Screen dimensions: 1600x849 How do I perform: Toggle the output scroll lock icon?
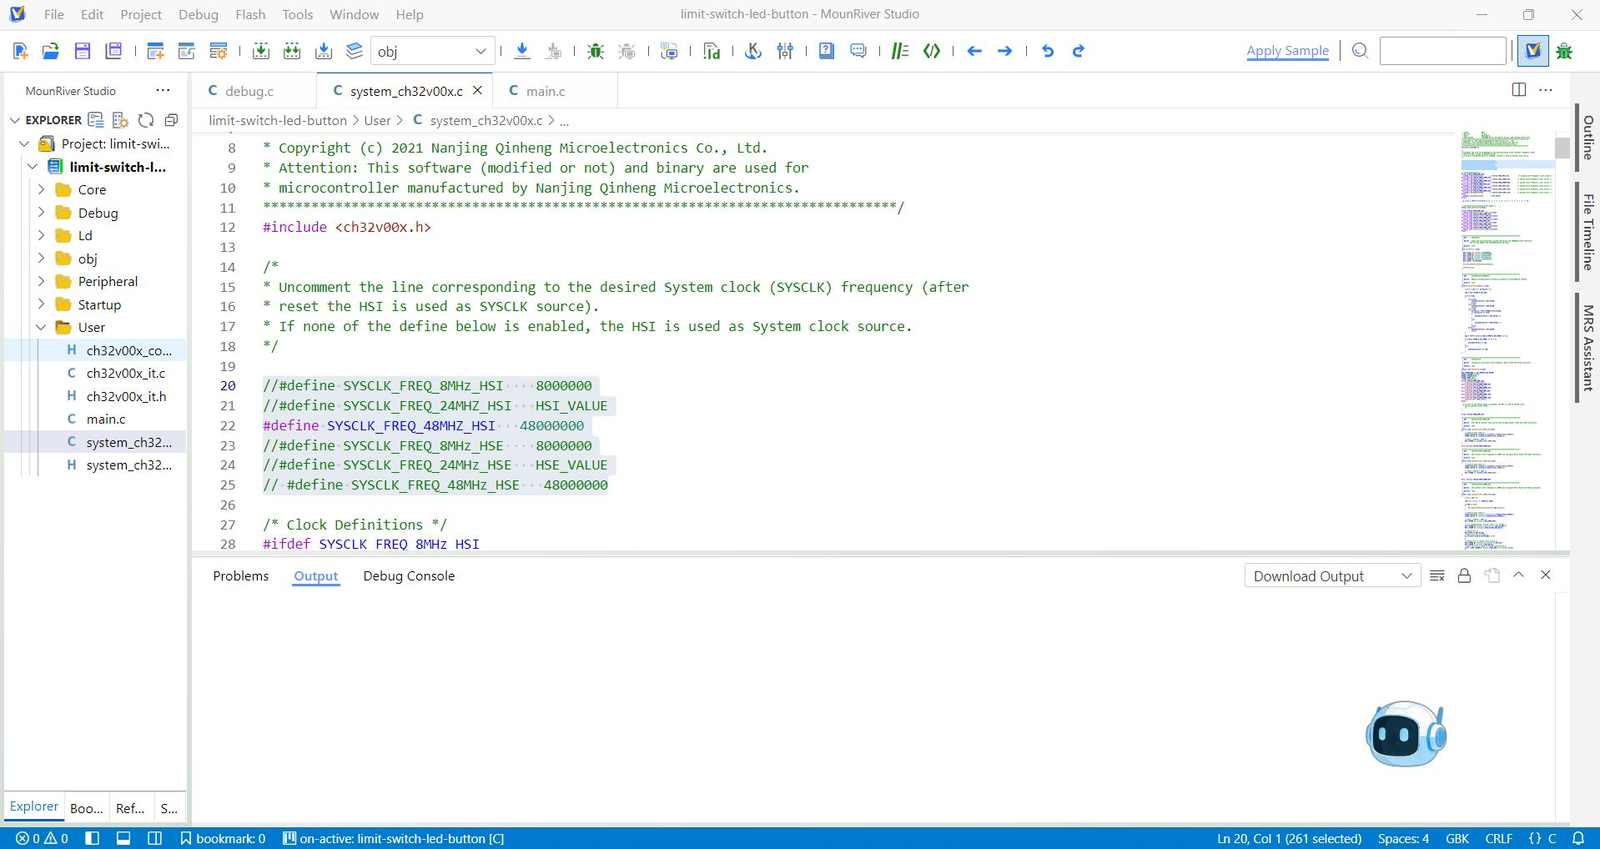[1464, 576]
